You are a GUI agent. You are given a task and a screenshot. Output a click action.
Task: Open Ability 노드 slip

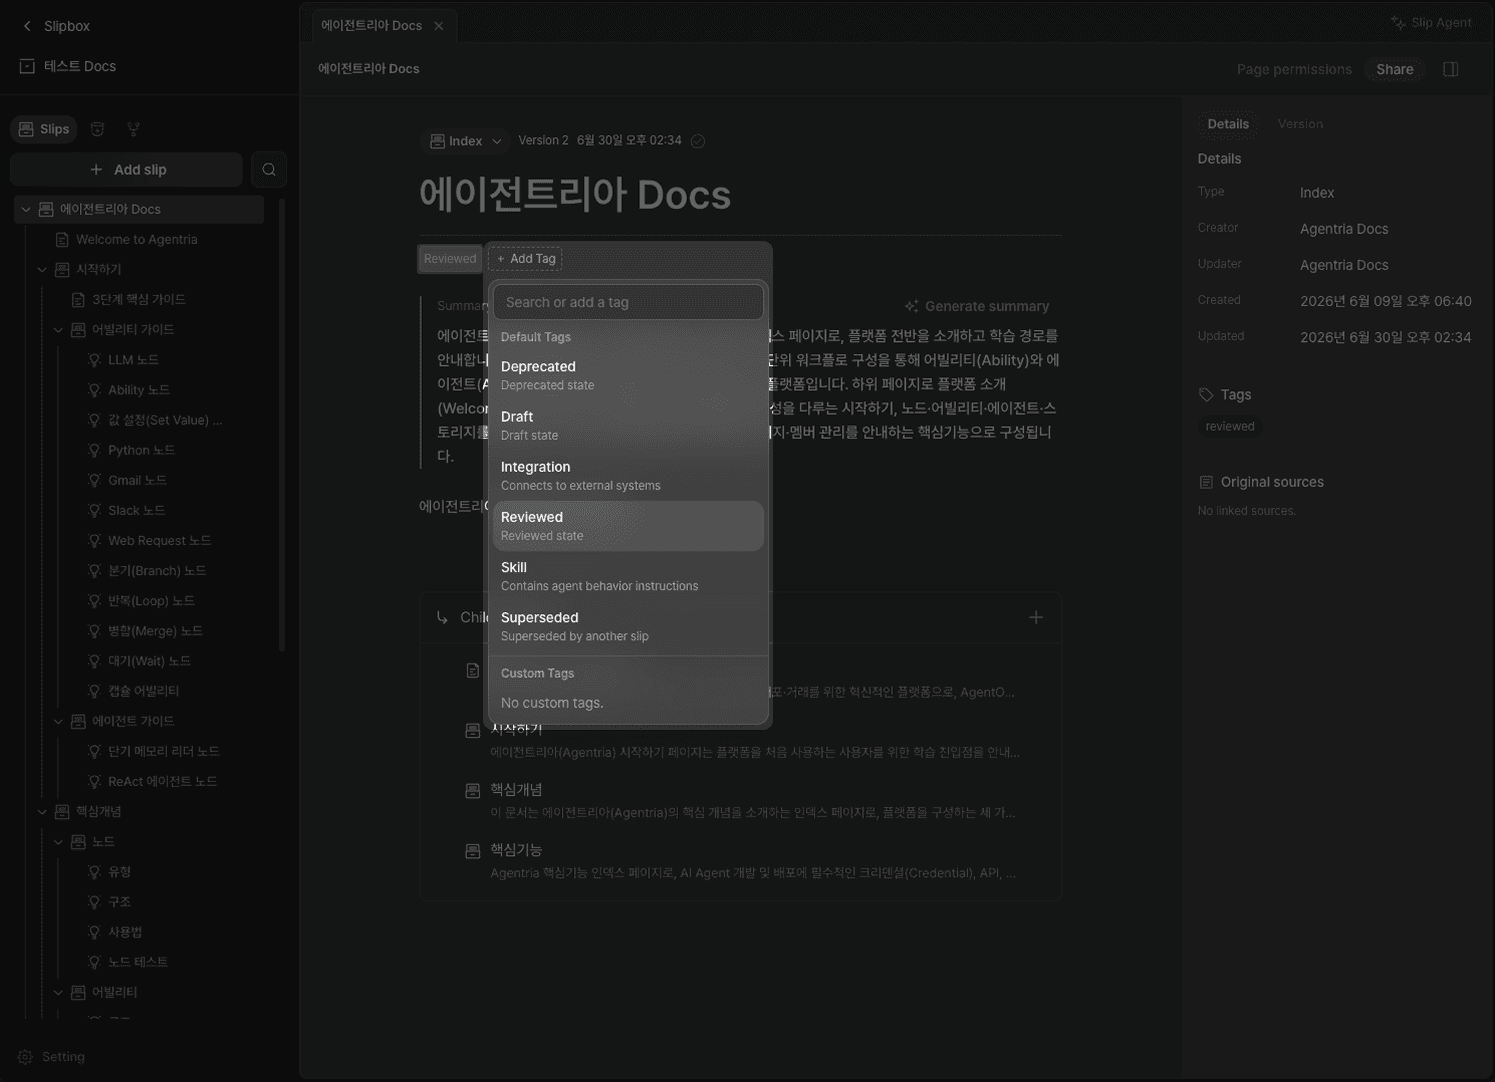click(139, 390)
